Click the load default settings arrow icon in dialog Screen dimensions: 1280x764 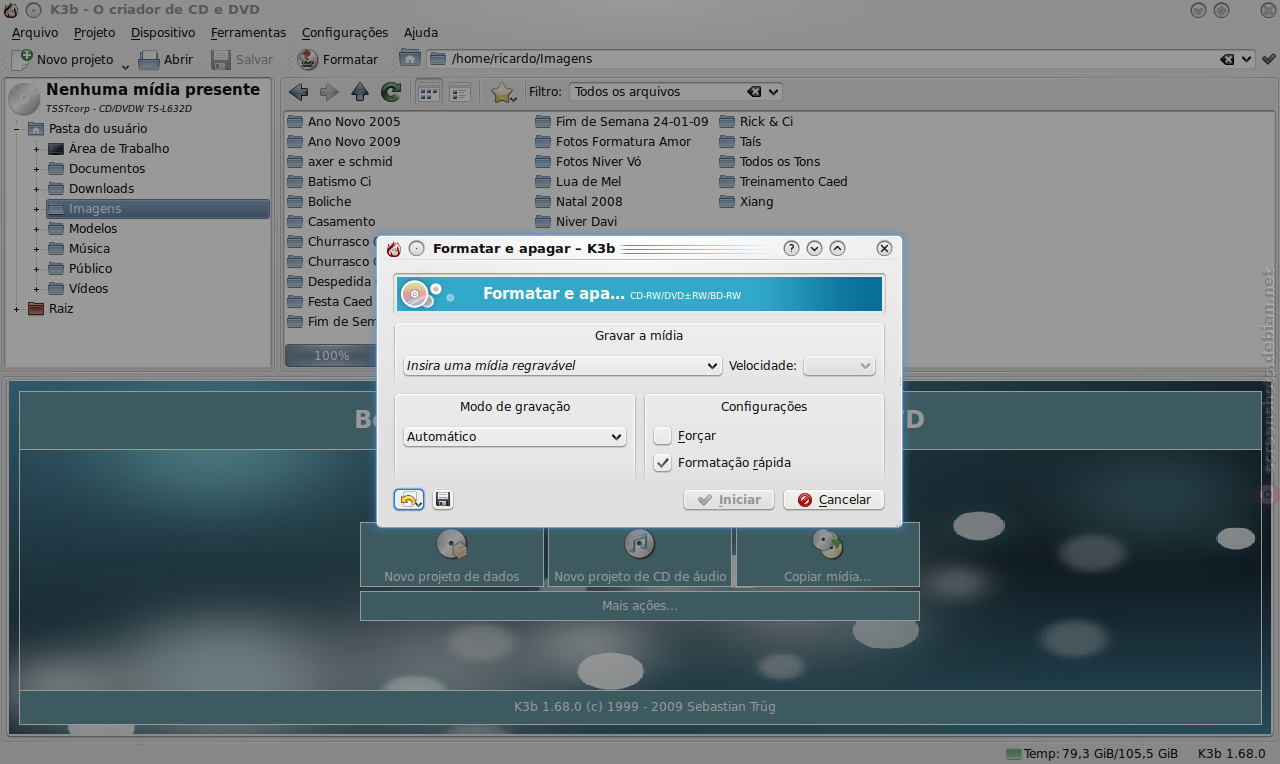pos(409,500)
